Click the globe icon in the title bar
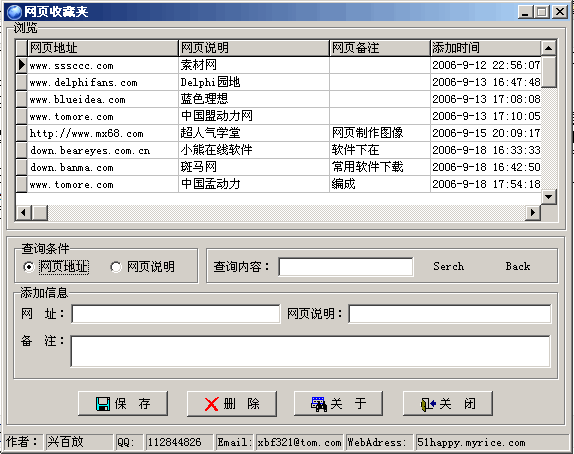Screen dimensions: 574x454 coord(14,12)
